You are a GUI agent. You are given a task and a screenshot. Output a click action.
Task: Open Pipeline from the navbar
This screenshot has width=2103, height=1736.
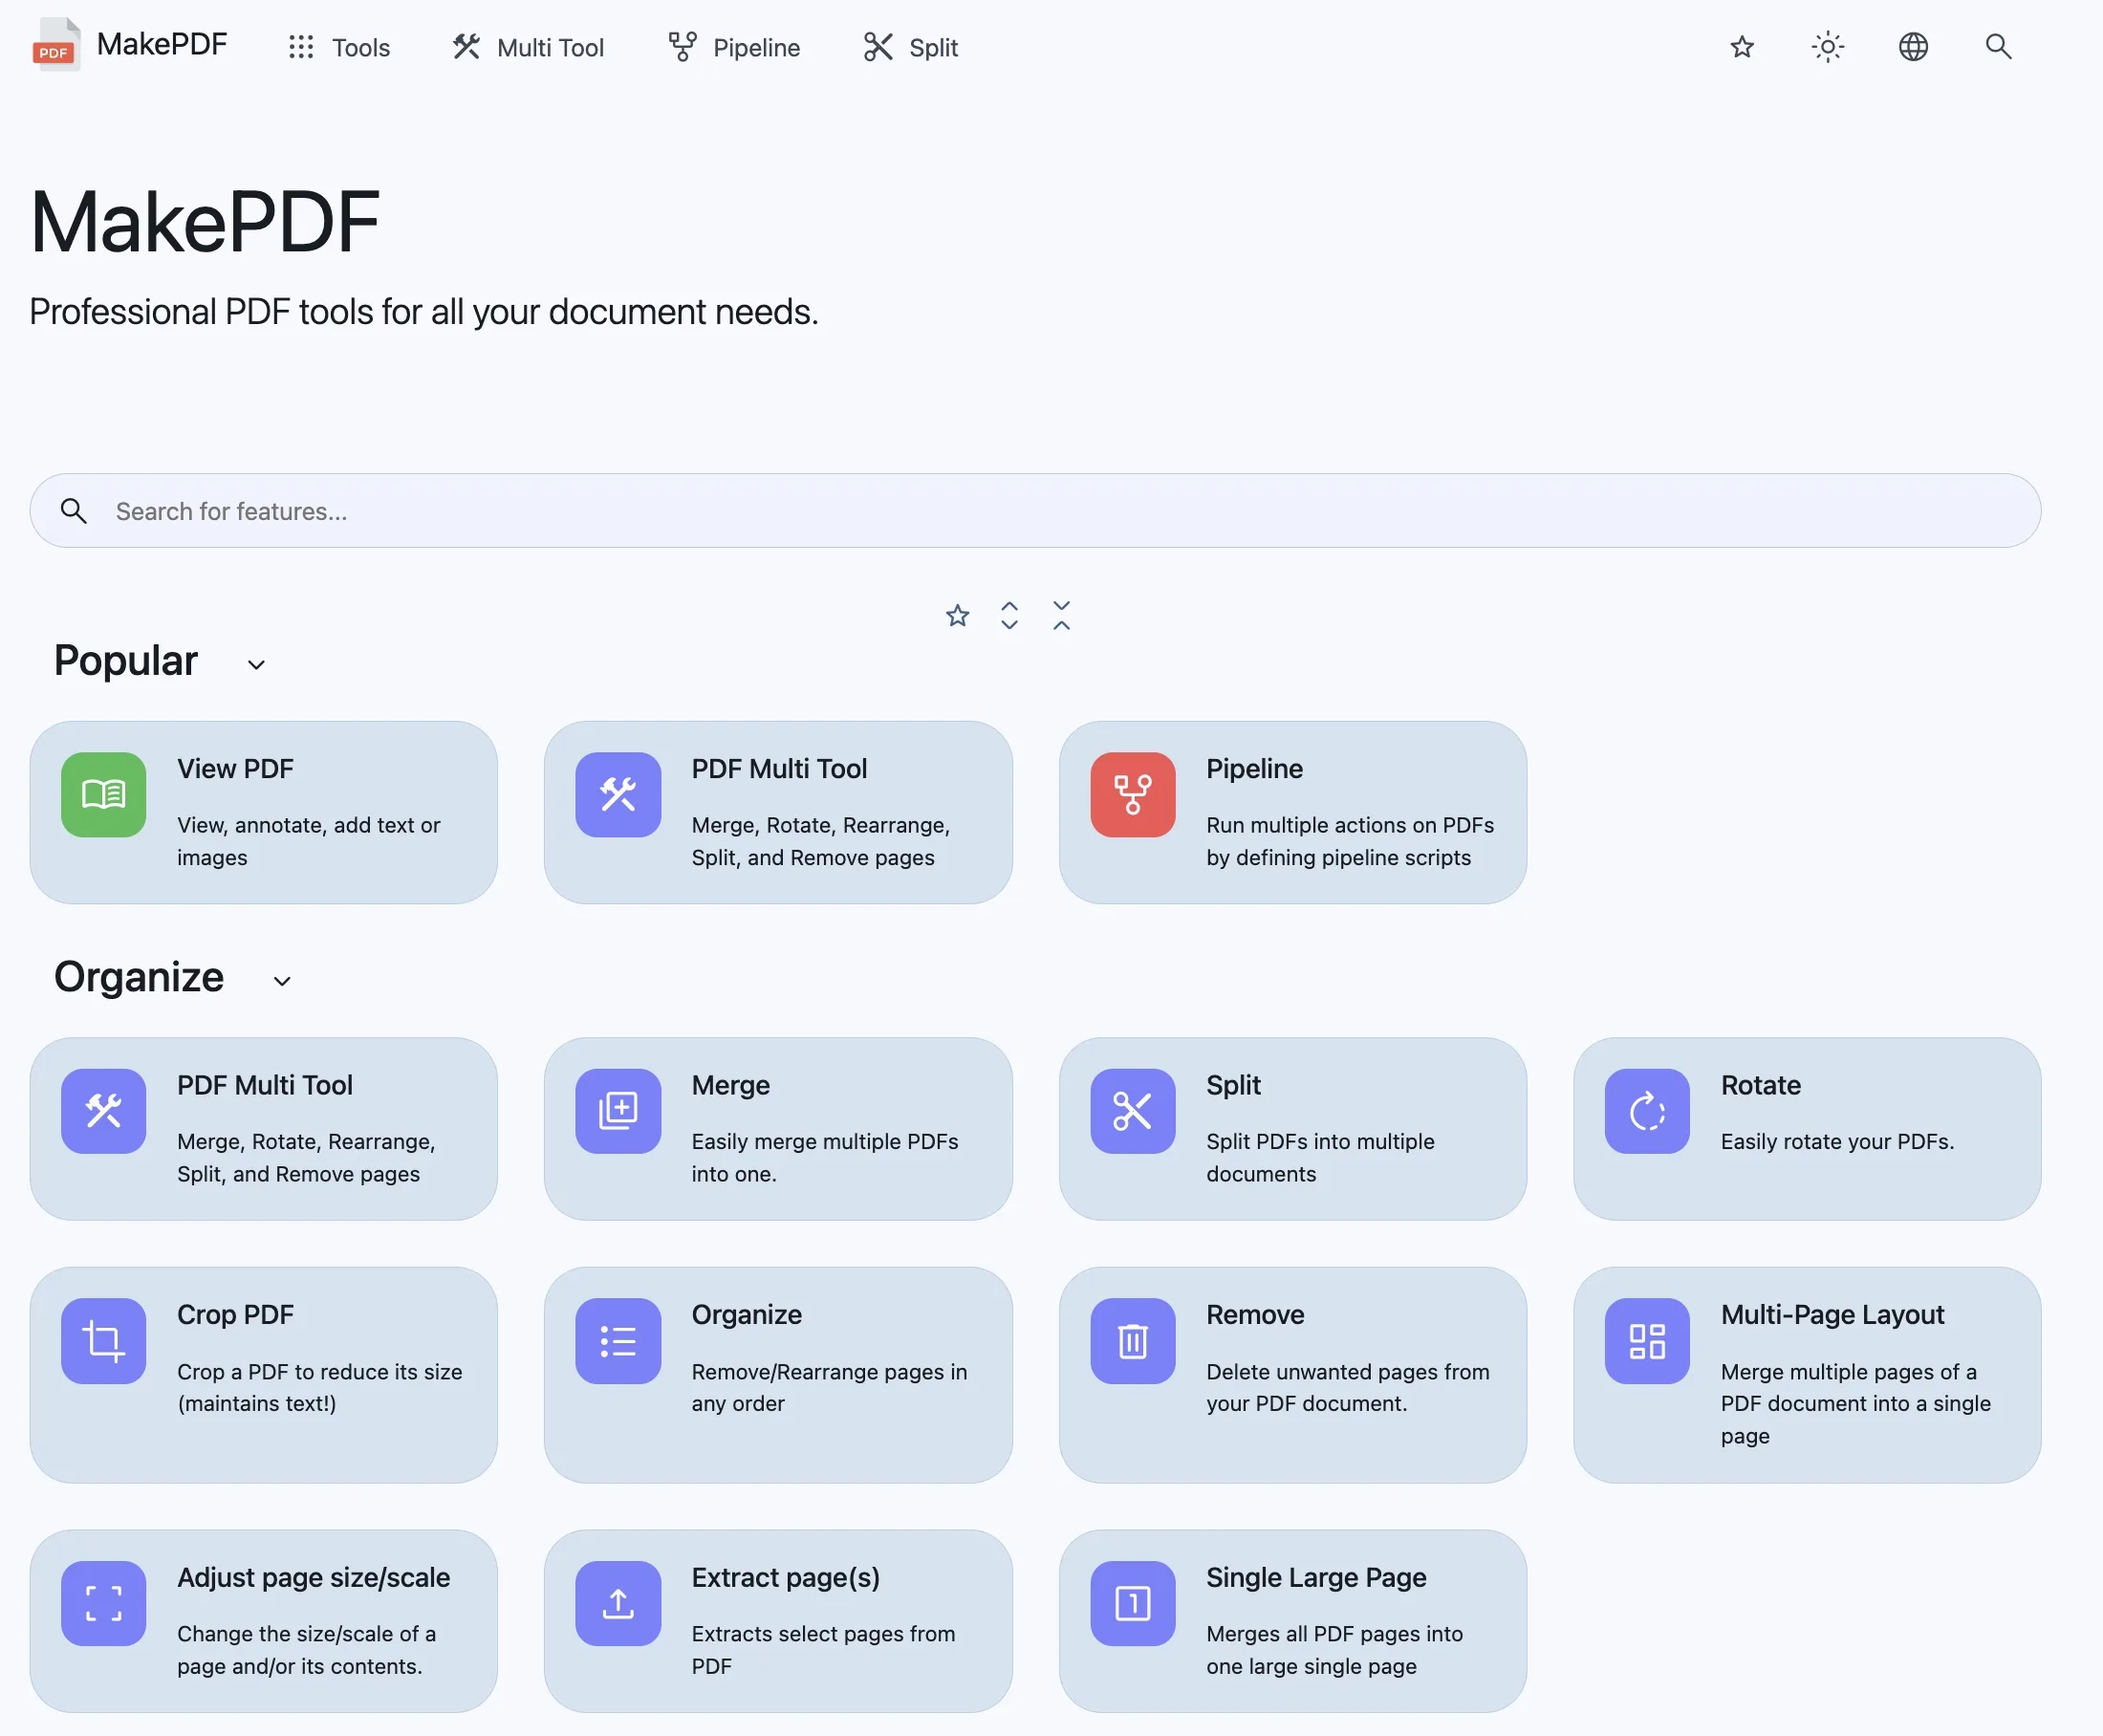coord(734,47)
